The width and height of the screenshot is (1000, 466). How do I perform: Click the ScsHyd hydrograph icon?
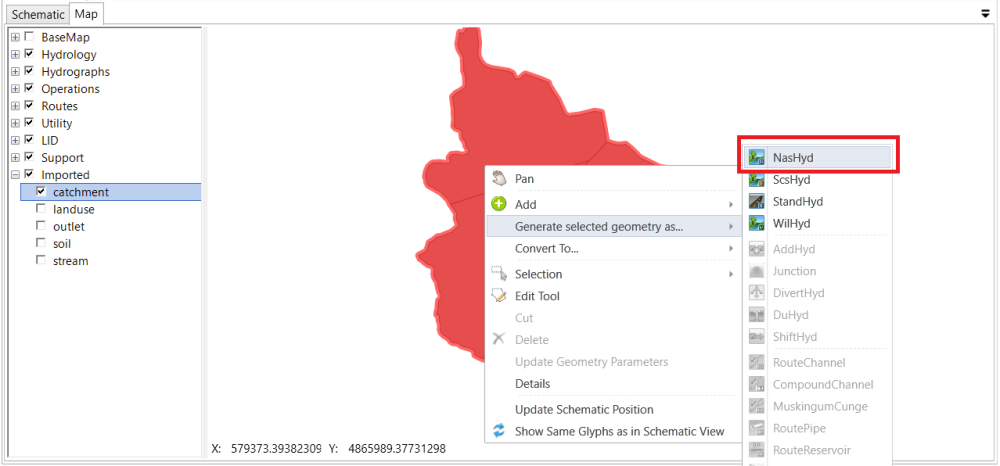coord(757,180)
